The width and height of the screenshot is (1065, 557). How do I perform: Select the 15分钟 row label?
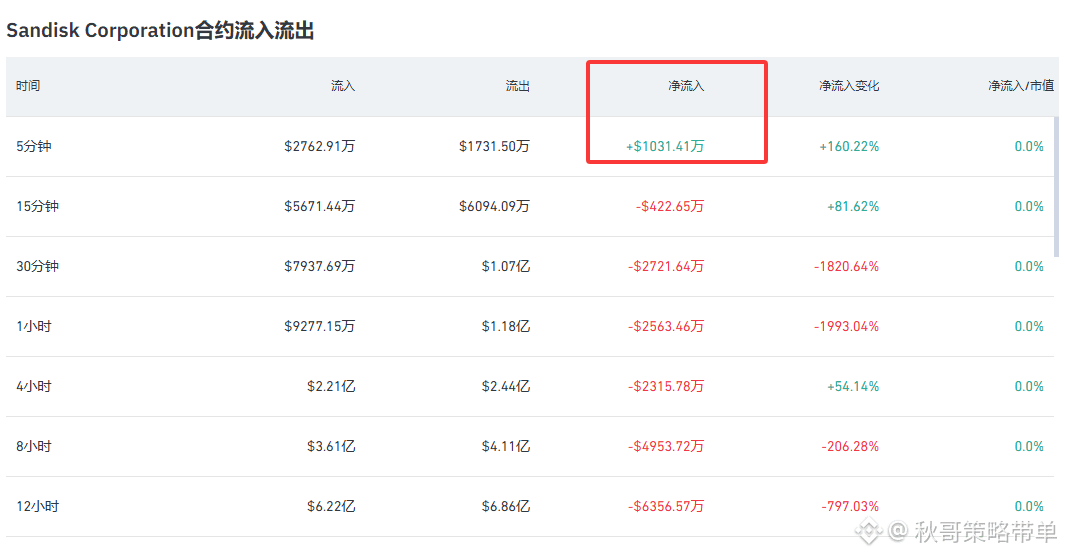click(x=37, y=206)
